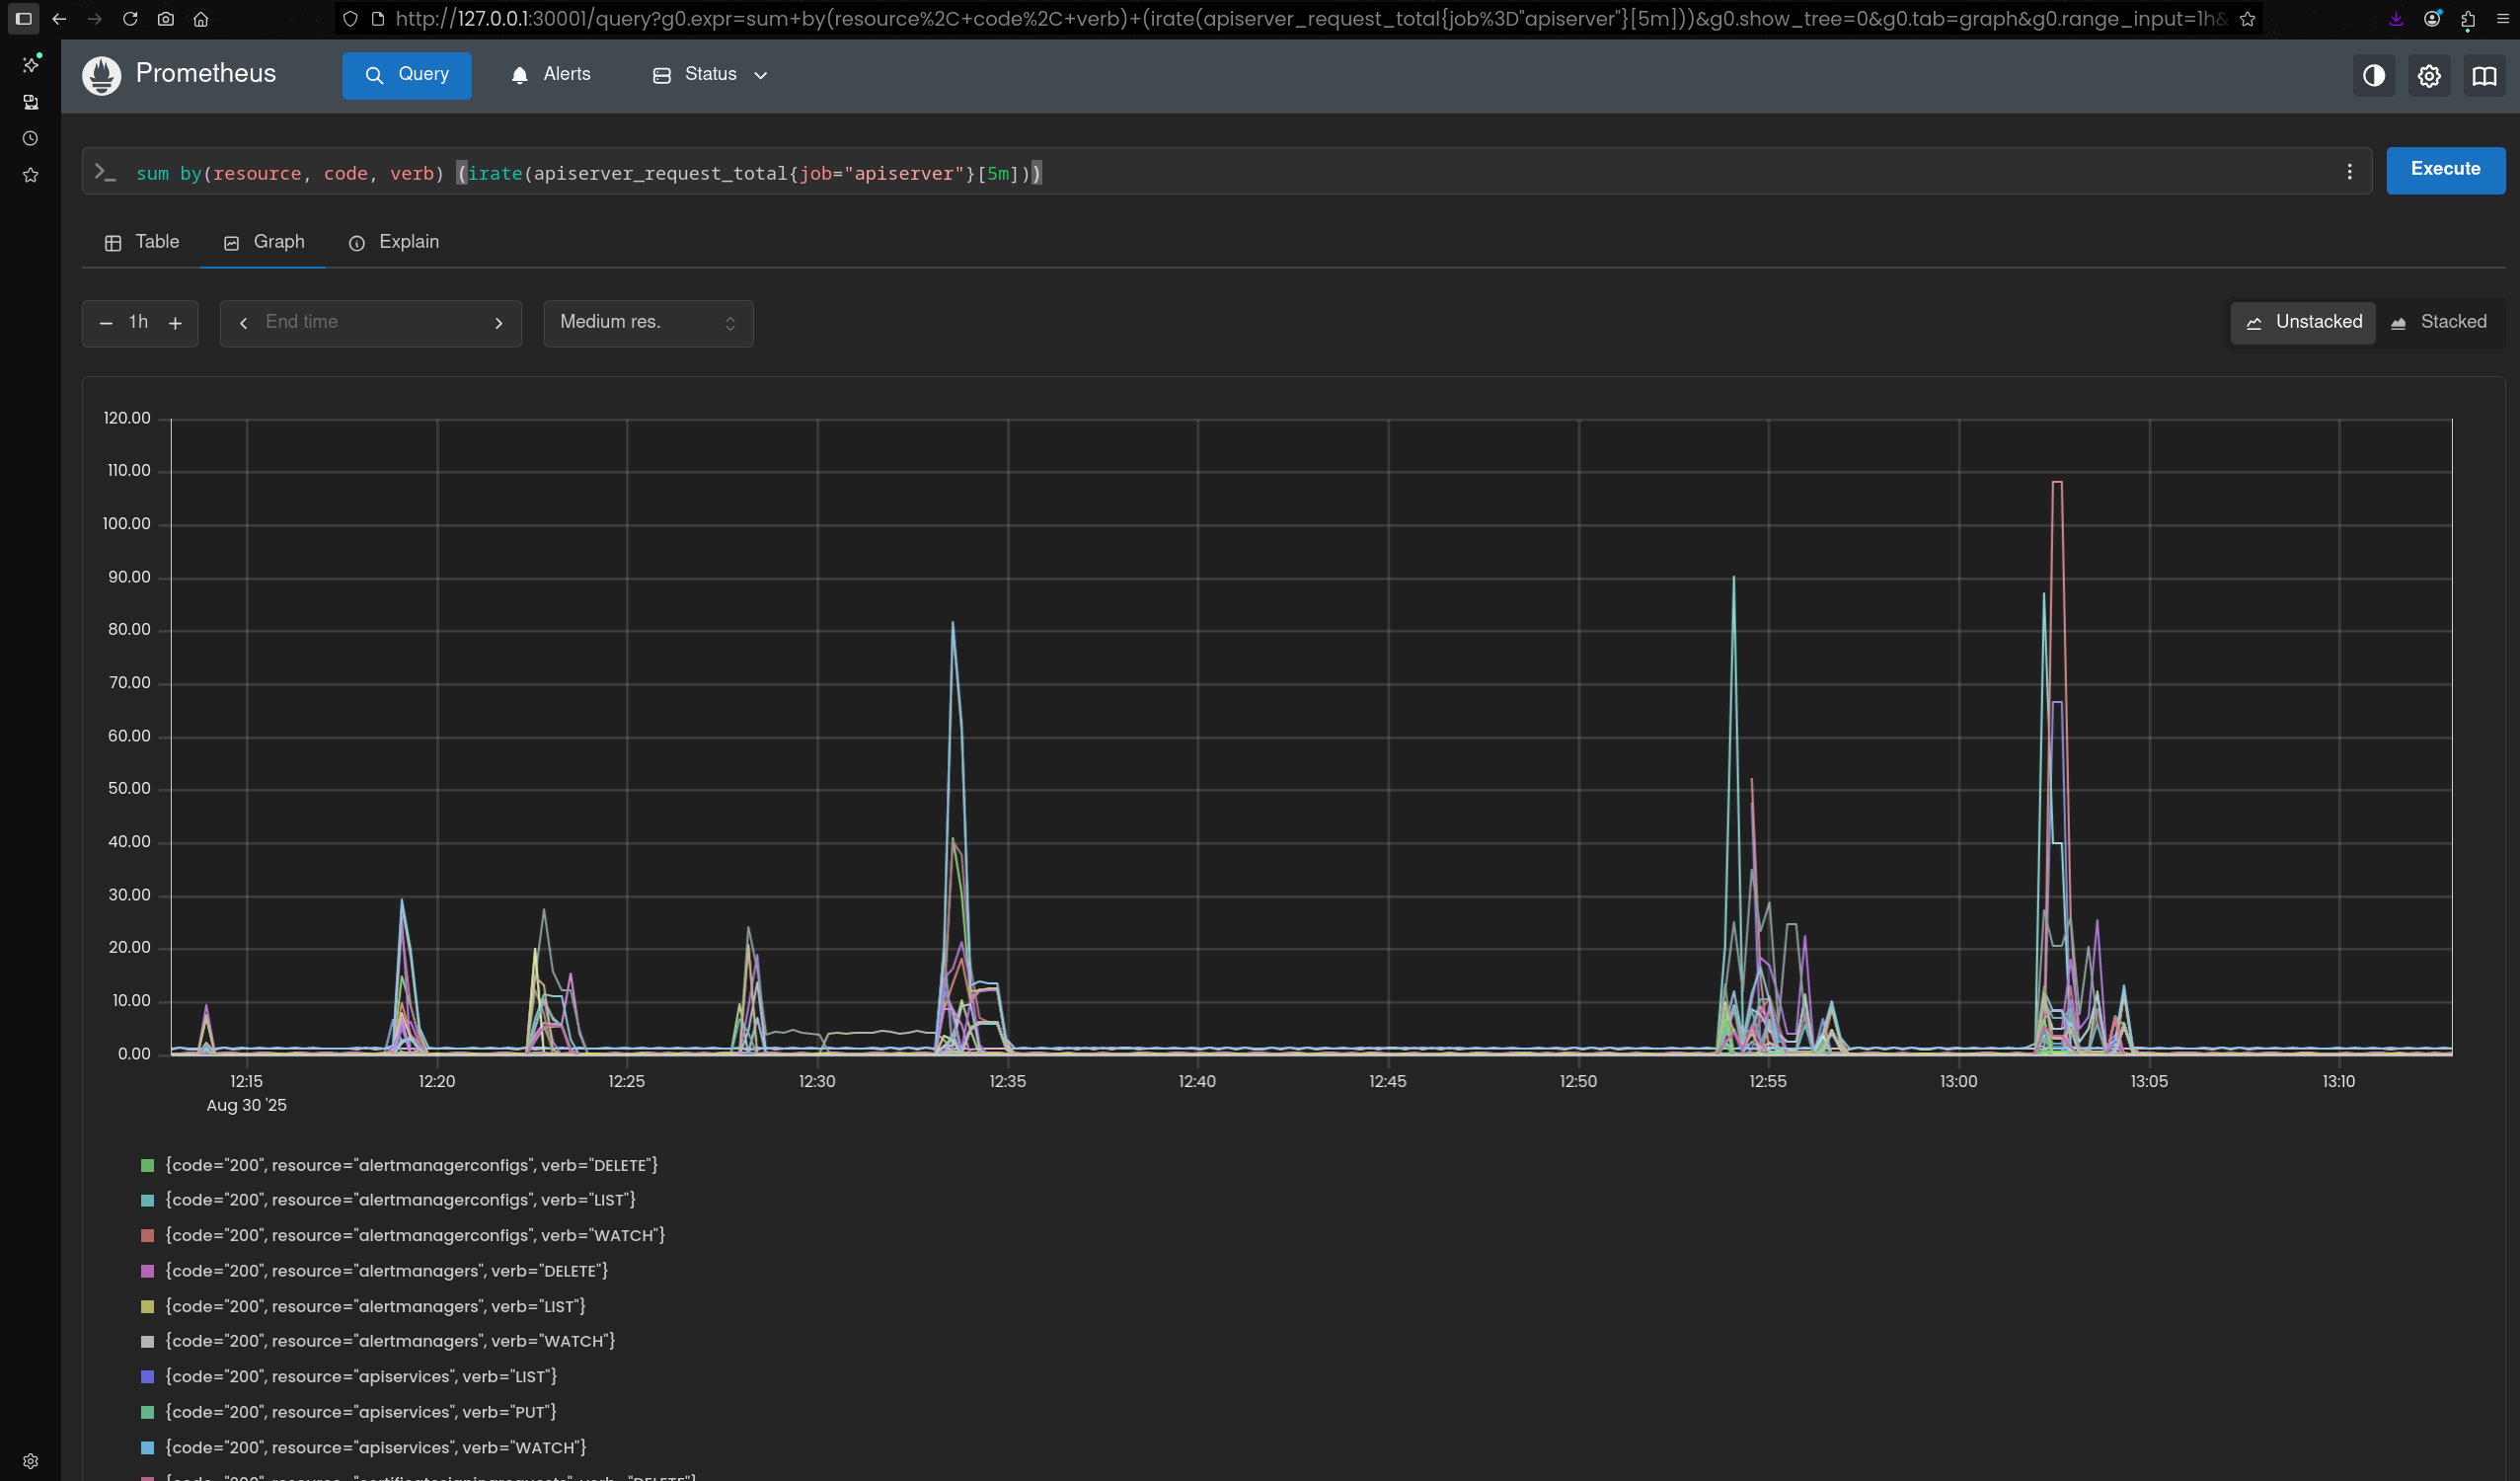
Task: Click the sidebar panel toggle icon
Action: tap(24, 19)
